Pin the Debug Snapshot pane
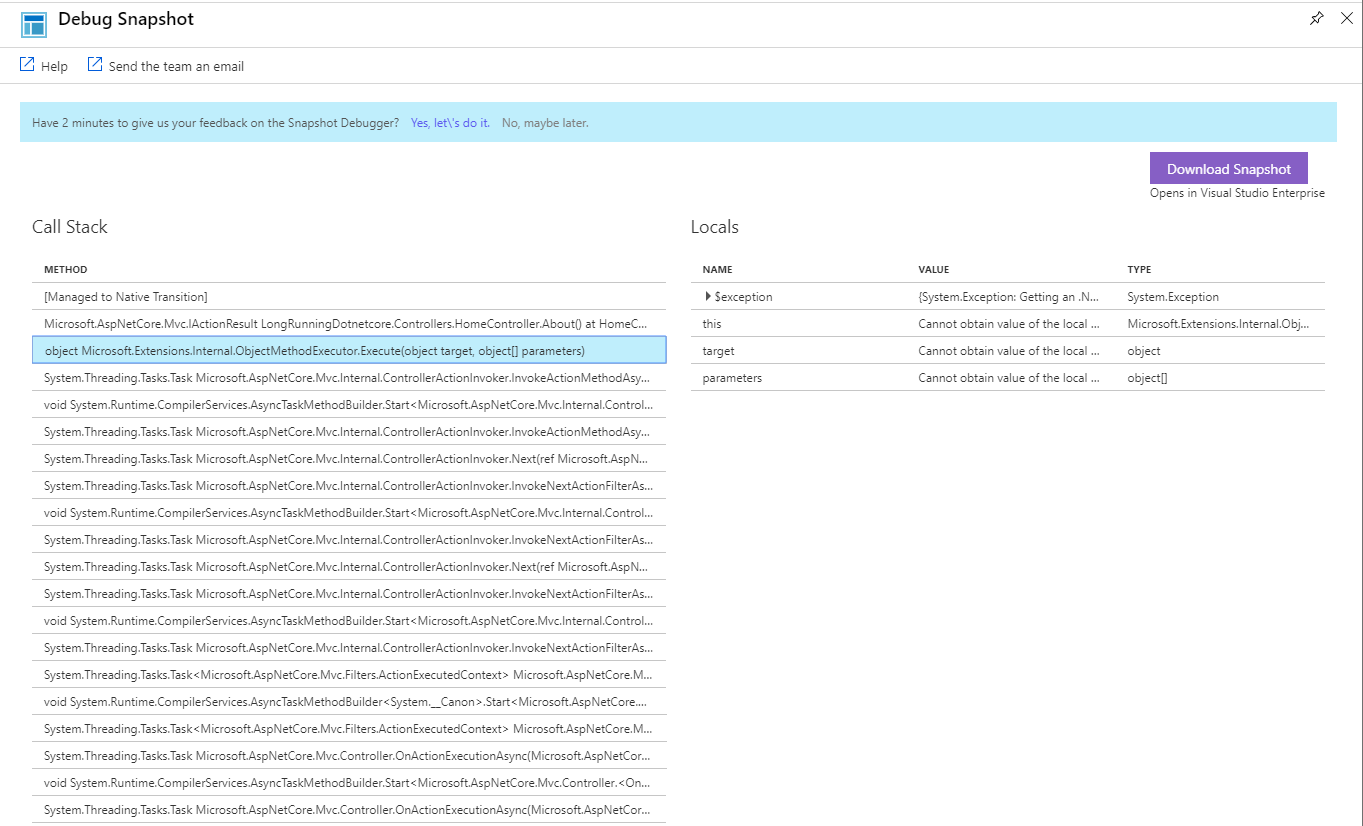The width and height of the screenshot is (1363, 826). pos(1316,18)
